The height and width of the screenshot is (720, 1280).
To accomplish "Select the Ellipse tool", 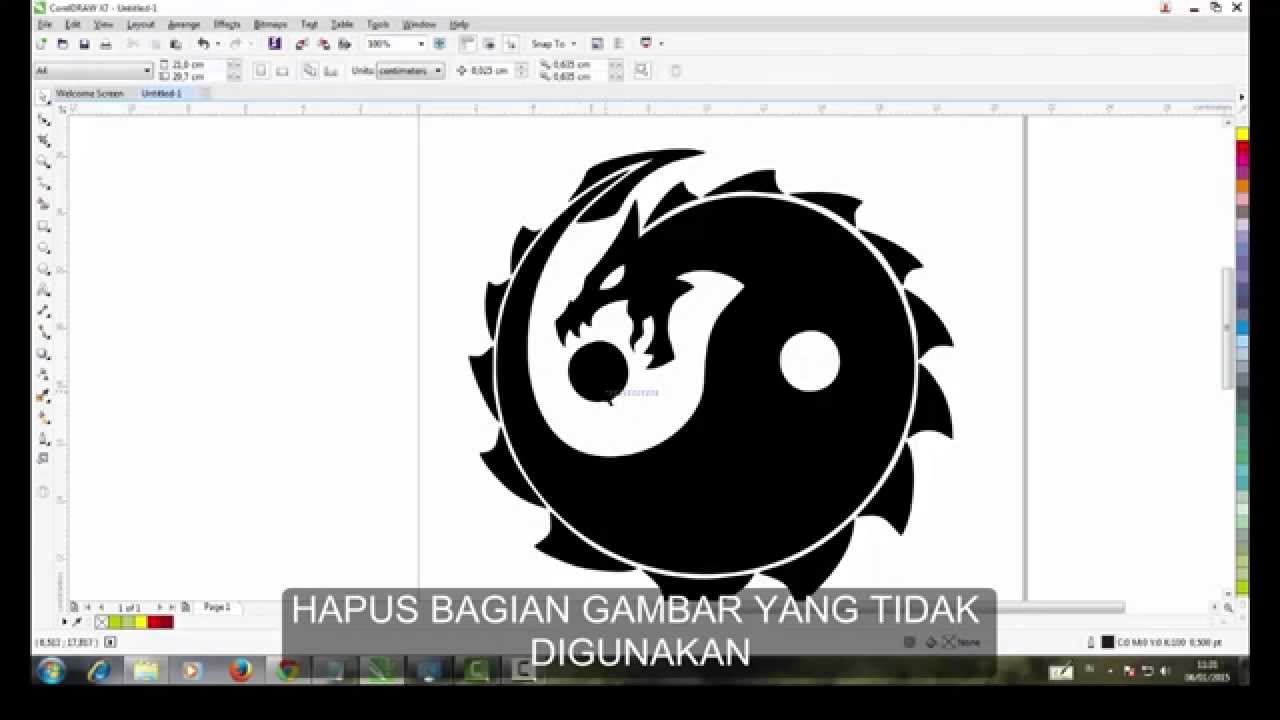I will point(44,247).
